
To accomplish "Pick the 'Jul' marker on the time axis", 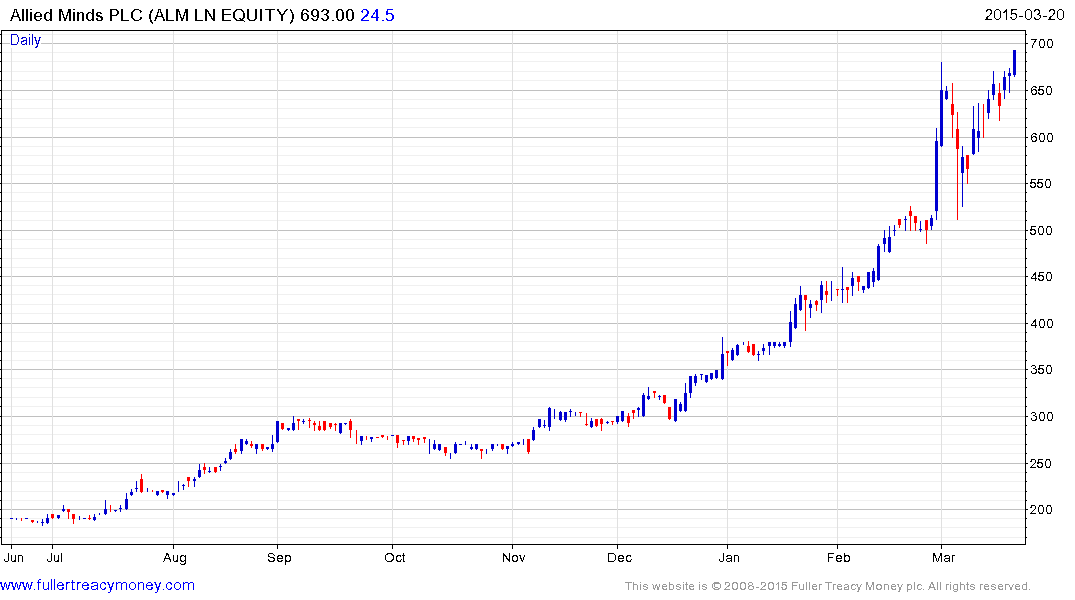I will click(x=55, y=557).
